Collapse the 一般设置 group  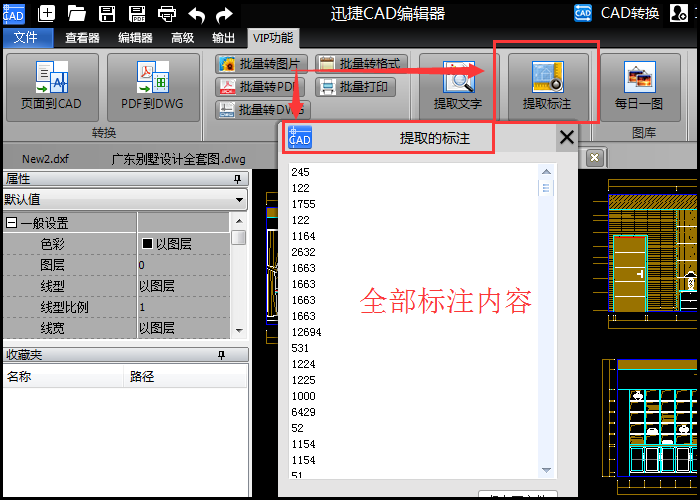tap(12, 223)
